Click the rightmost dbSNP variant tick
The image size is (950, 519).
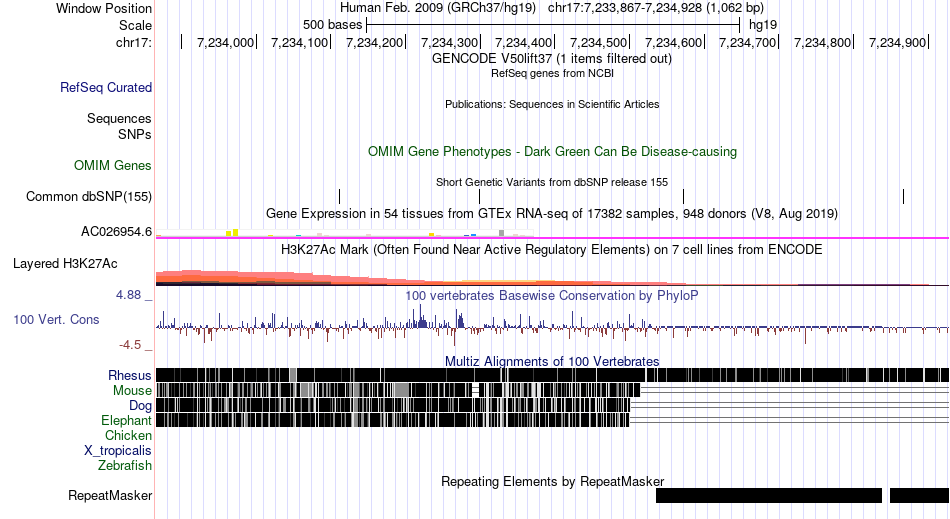point(903,196)
